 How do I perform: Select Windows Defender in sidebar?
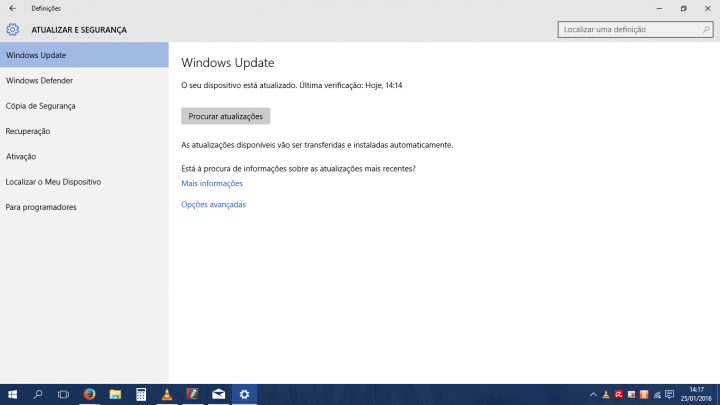pos(84,80)
